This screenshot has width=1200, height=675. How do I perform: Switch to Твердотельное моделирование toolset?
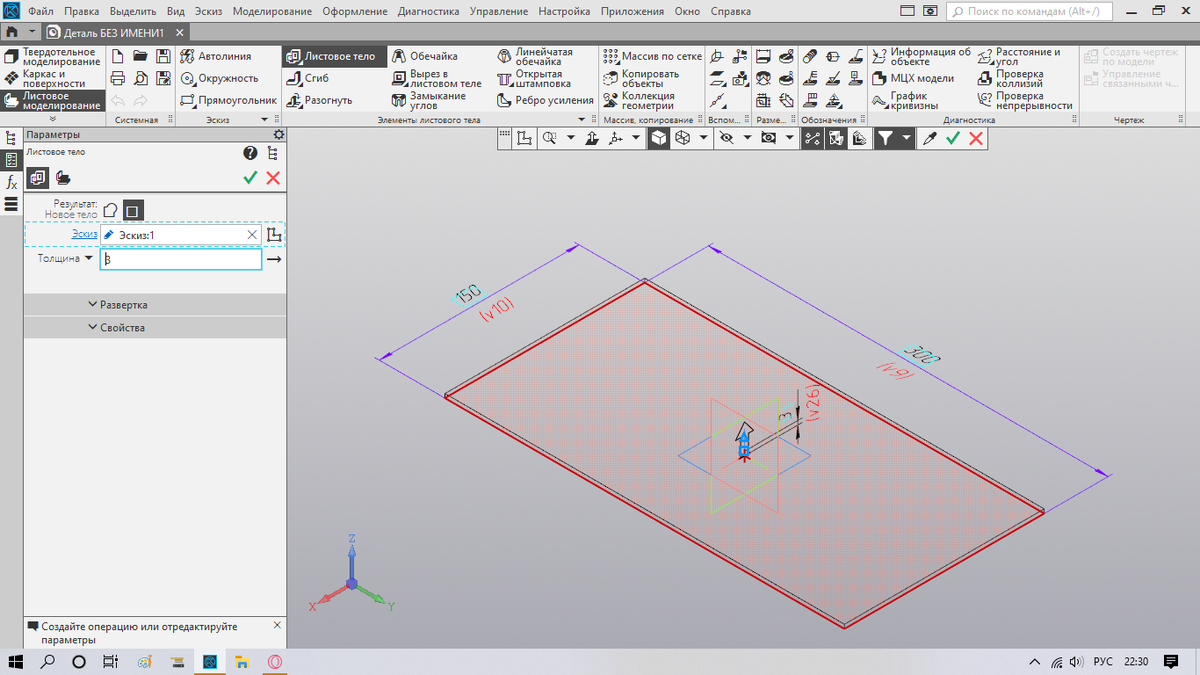point(53,57)
